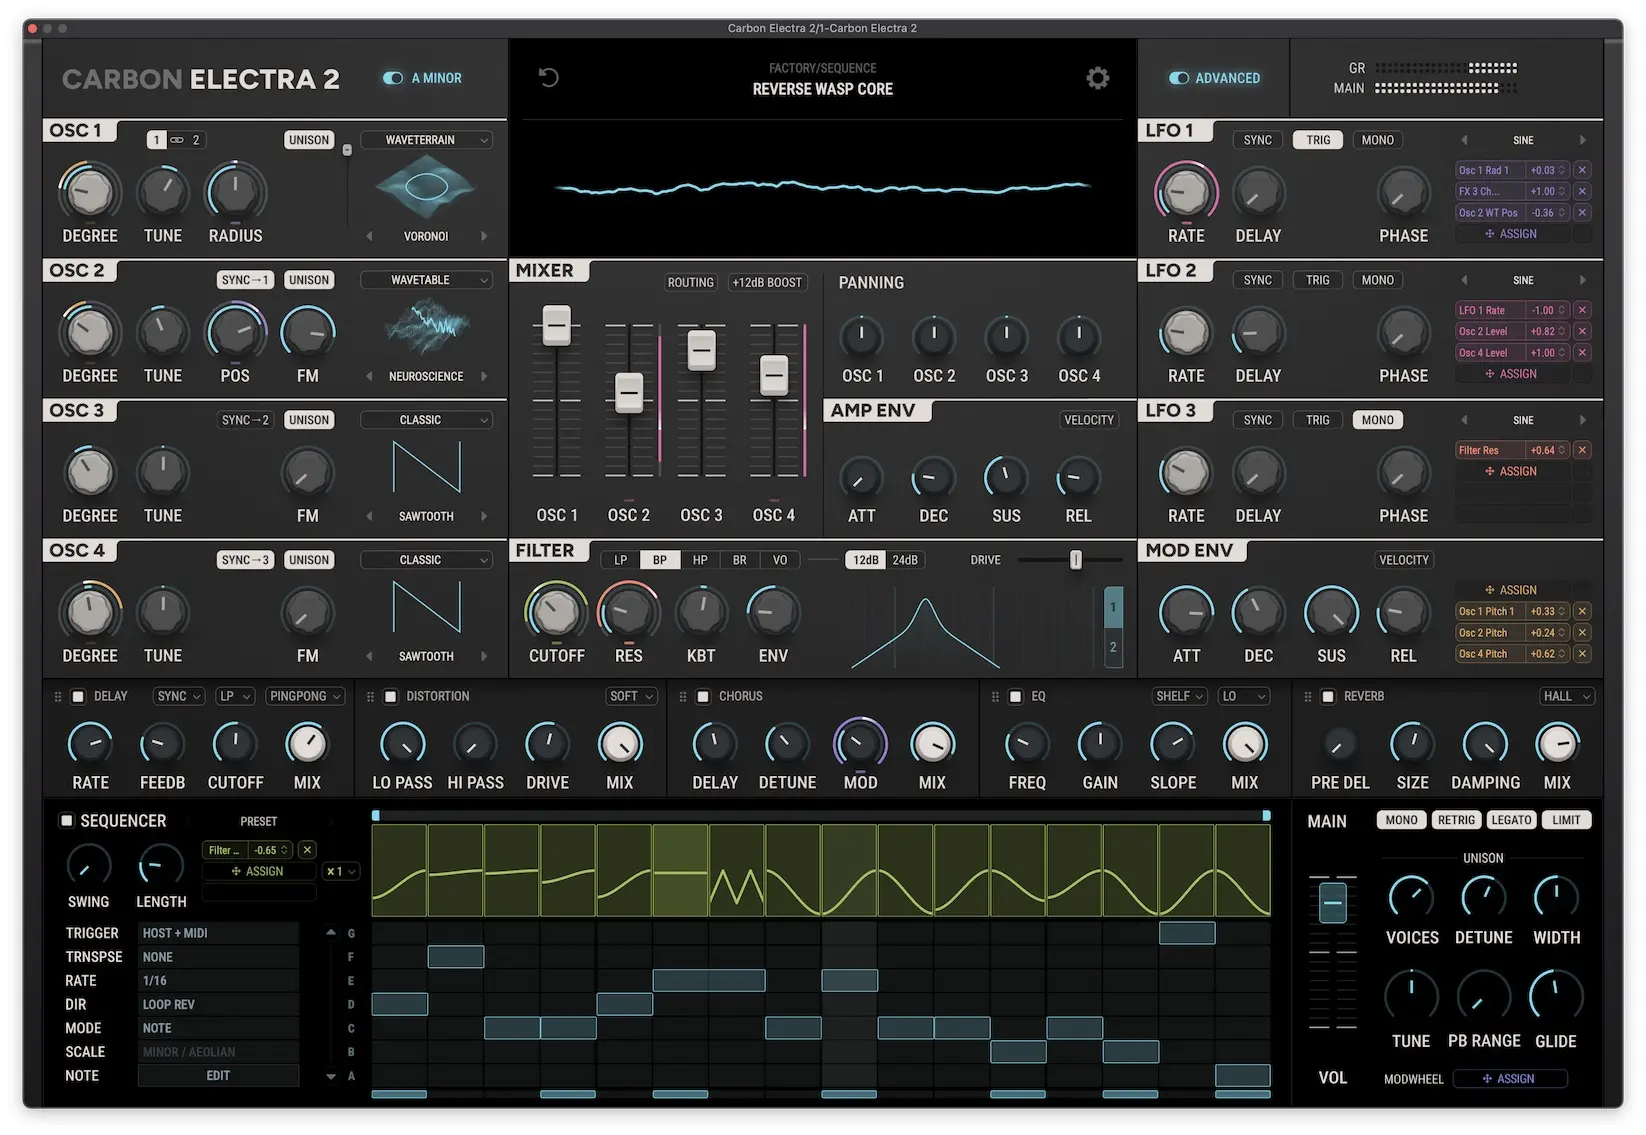
Task: Click the note scroll-up arrow in sequencer
Action: click(331, 933)
